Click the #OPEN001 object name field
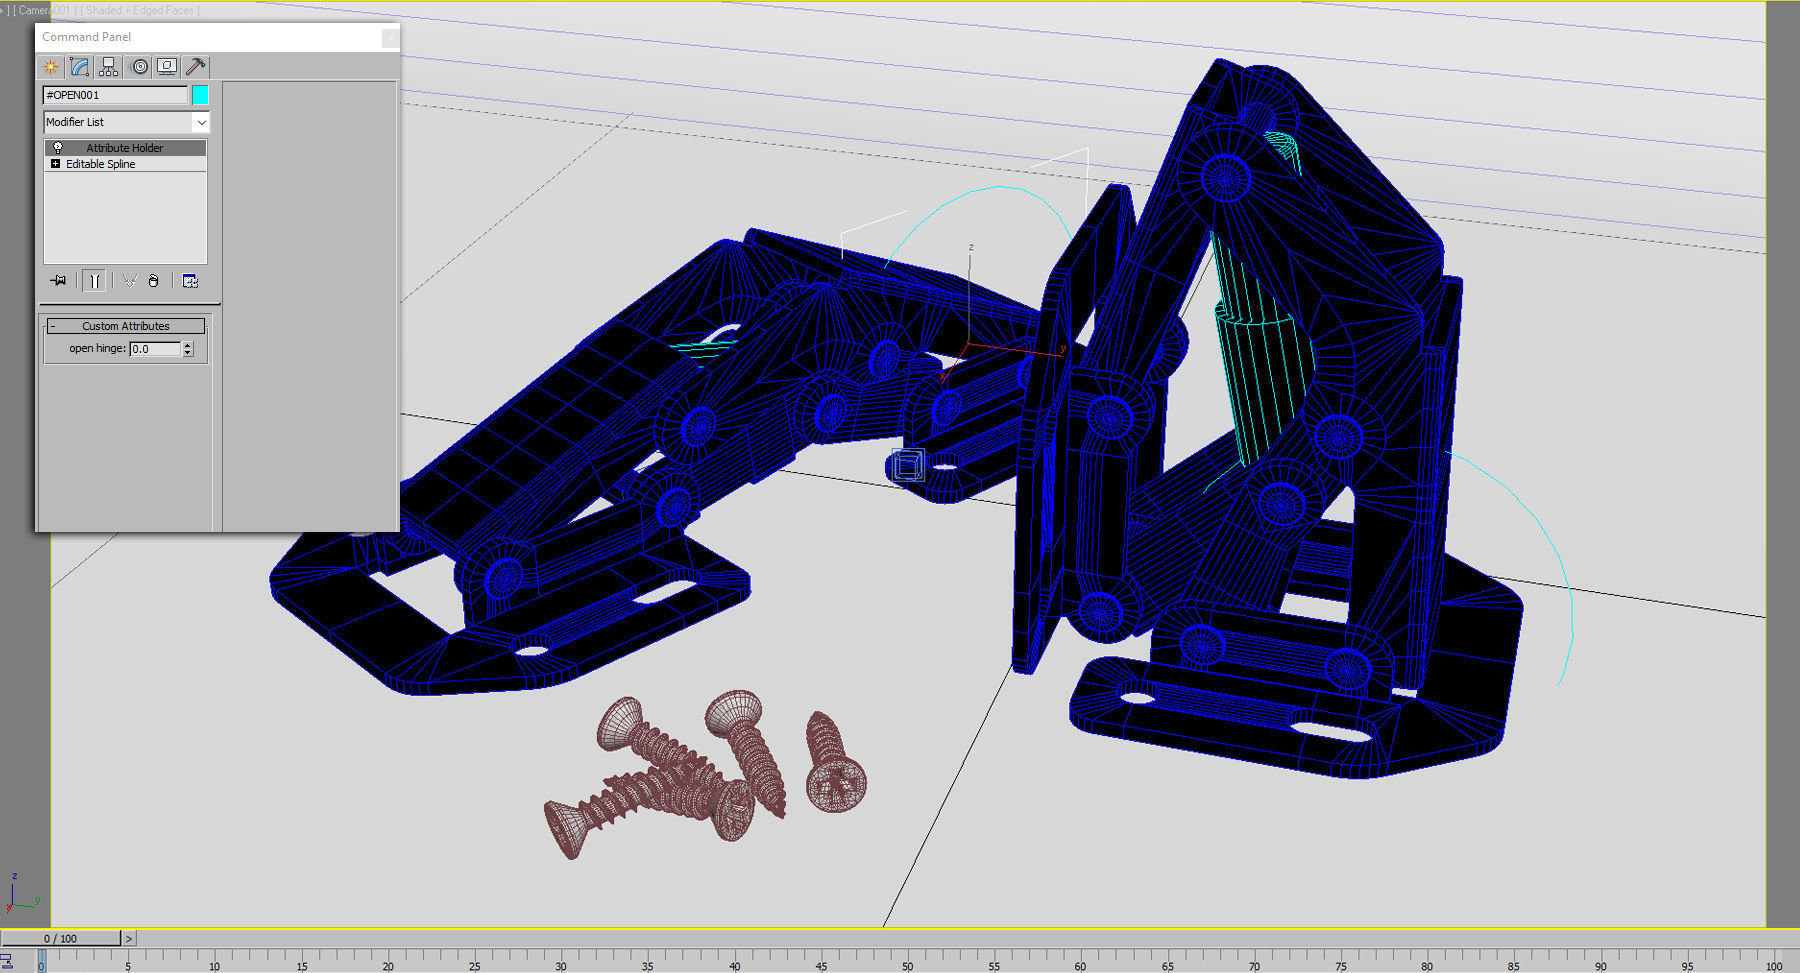This screenshot has width=1800, height=973. pyautogui.click(x=115, y=95)
